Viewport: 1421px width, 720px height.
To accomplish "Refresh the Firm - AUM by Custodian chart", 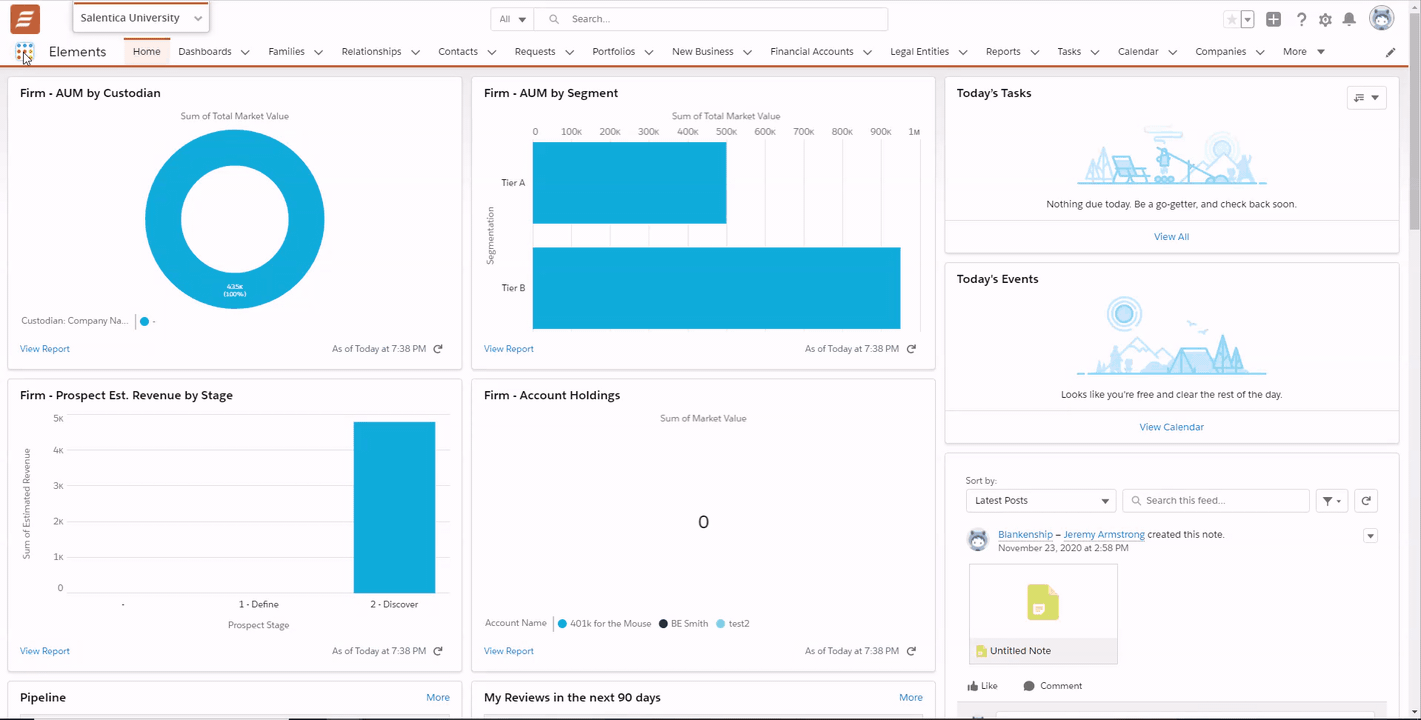I will pyautogui.click(x=438, y=349).
